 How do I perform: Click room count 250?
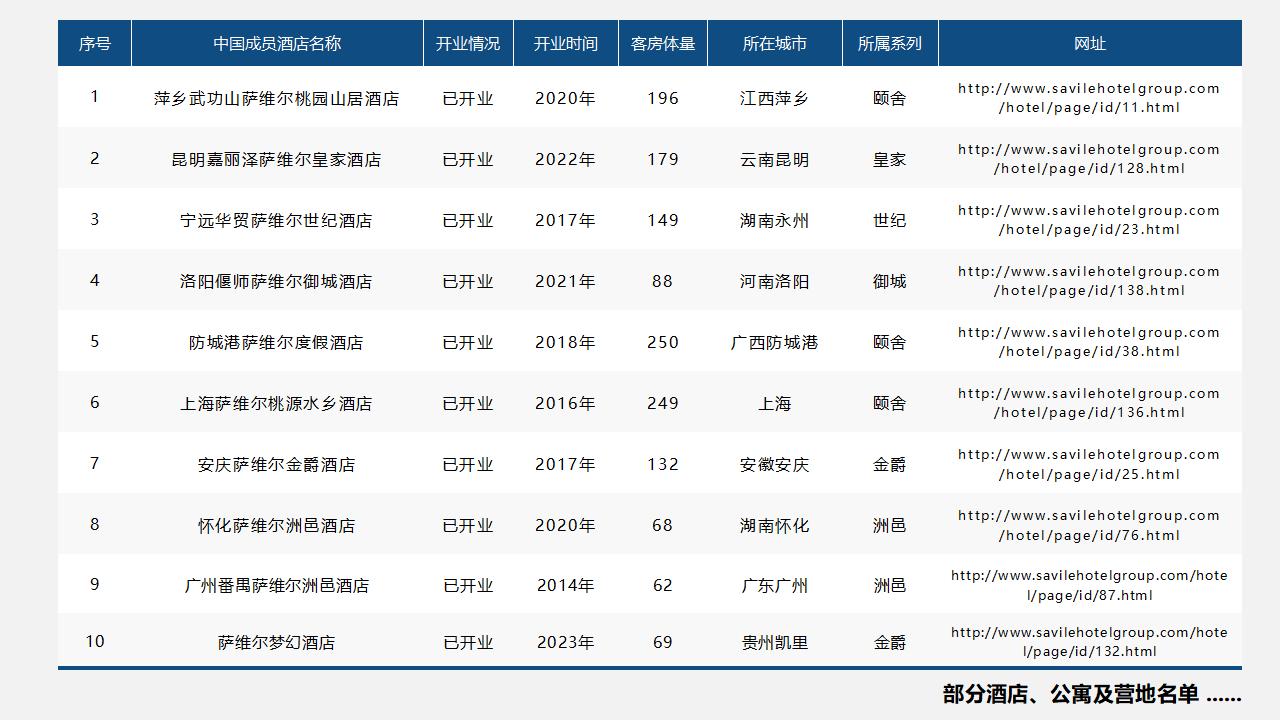pos(663,343)
